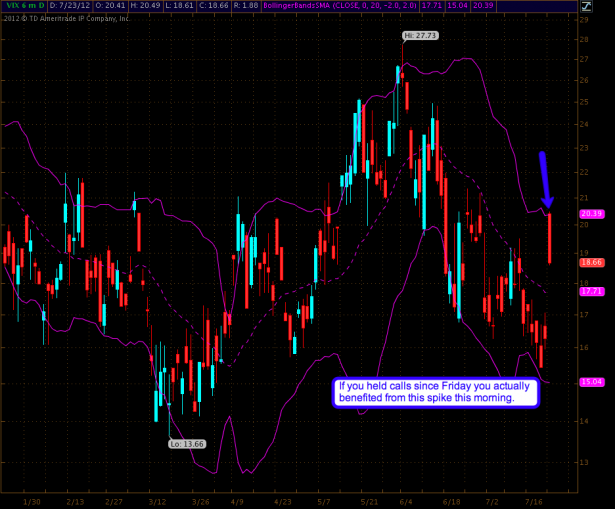The image size is (615, 509).
Task: Select the VIX 6 m D symbol label
Action: (x=23, y=5)
